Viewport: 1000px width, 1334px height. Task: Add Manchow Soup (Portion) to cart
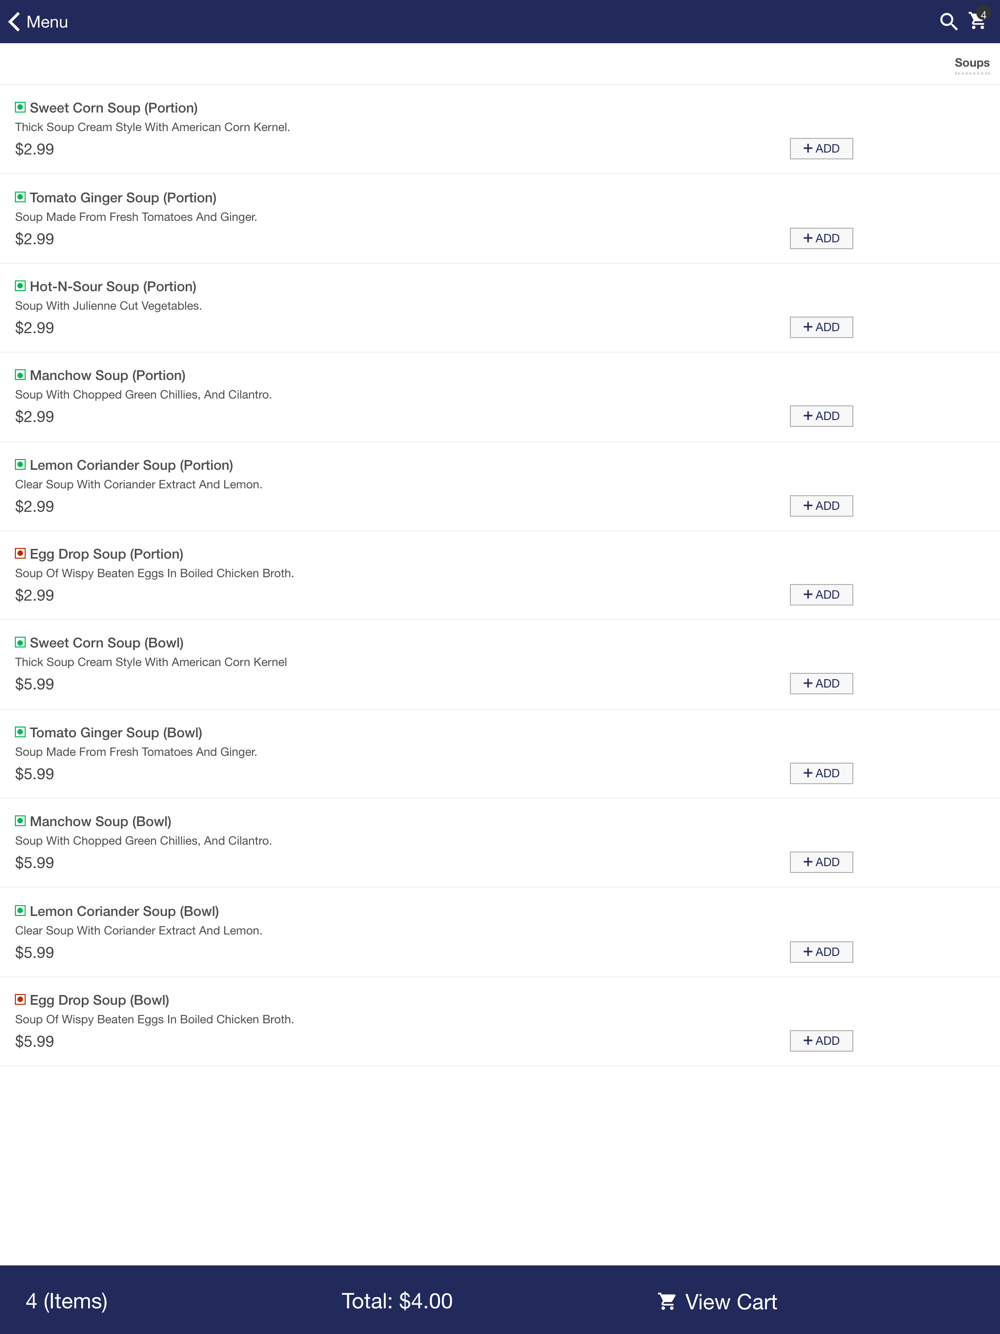(821, 416)
